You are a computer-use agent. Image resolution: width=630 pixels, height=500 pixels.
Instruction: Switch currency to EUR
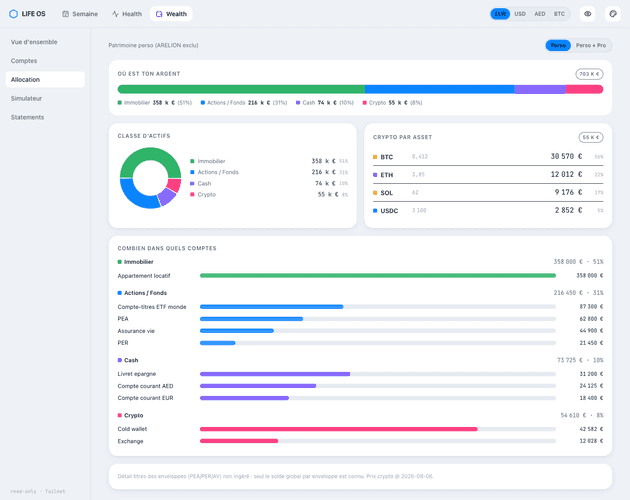click(500, 14)
